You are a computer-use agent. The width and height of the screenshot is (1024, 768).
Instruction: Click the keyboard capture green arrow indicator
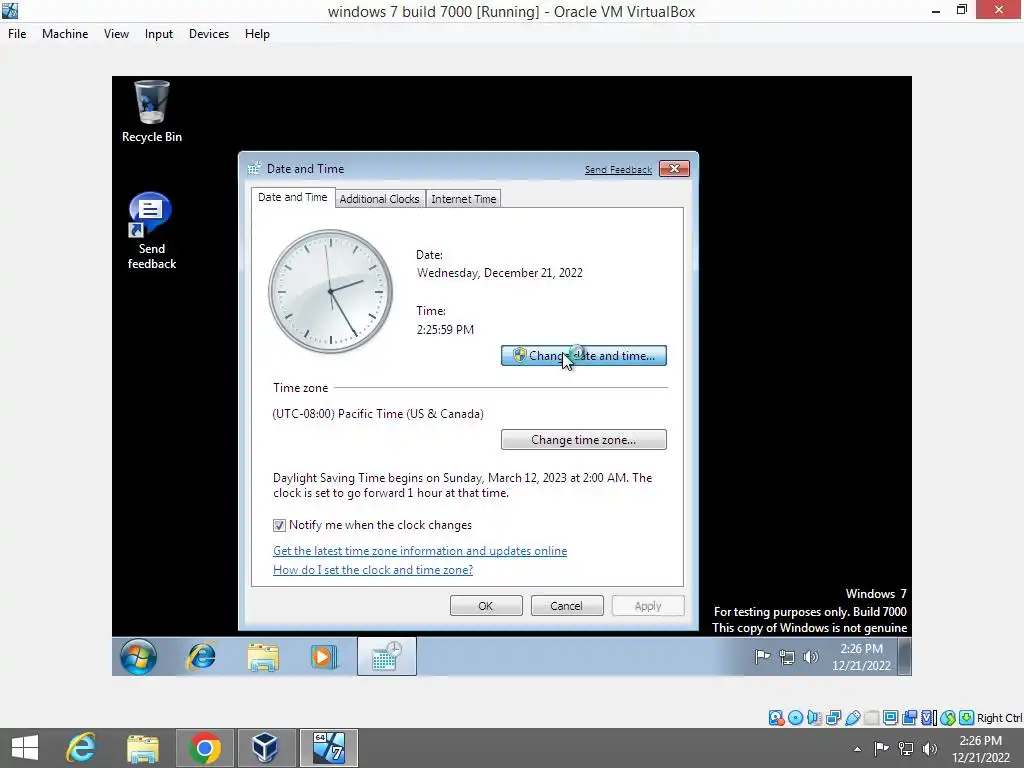point(967,718)
